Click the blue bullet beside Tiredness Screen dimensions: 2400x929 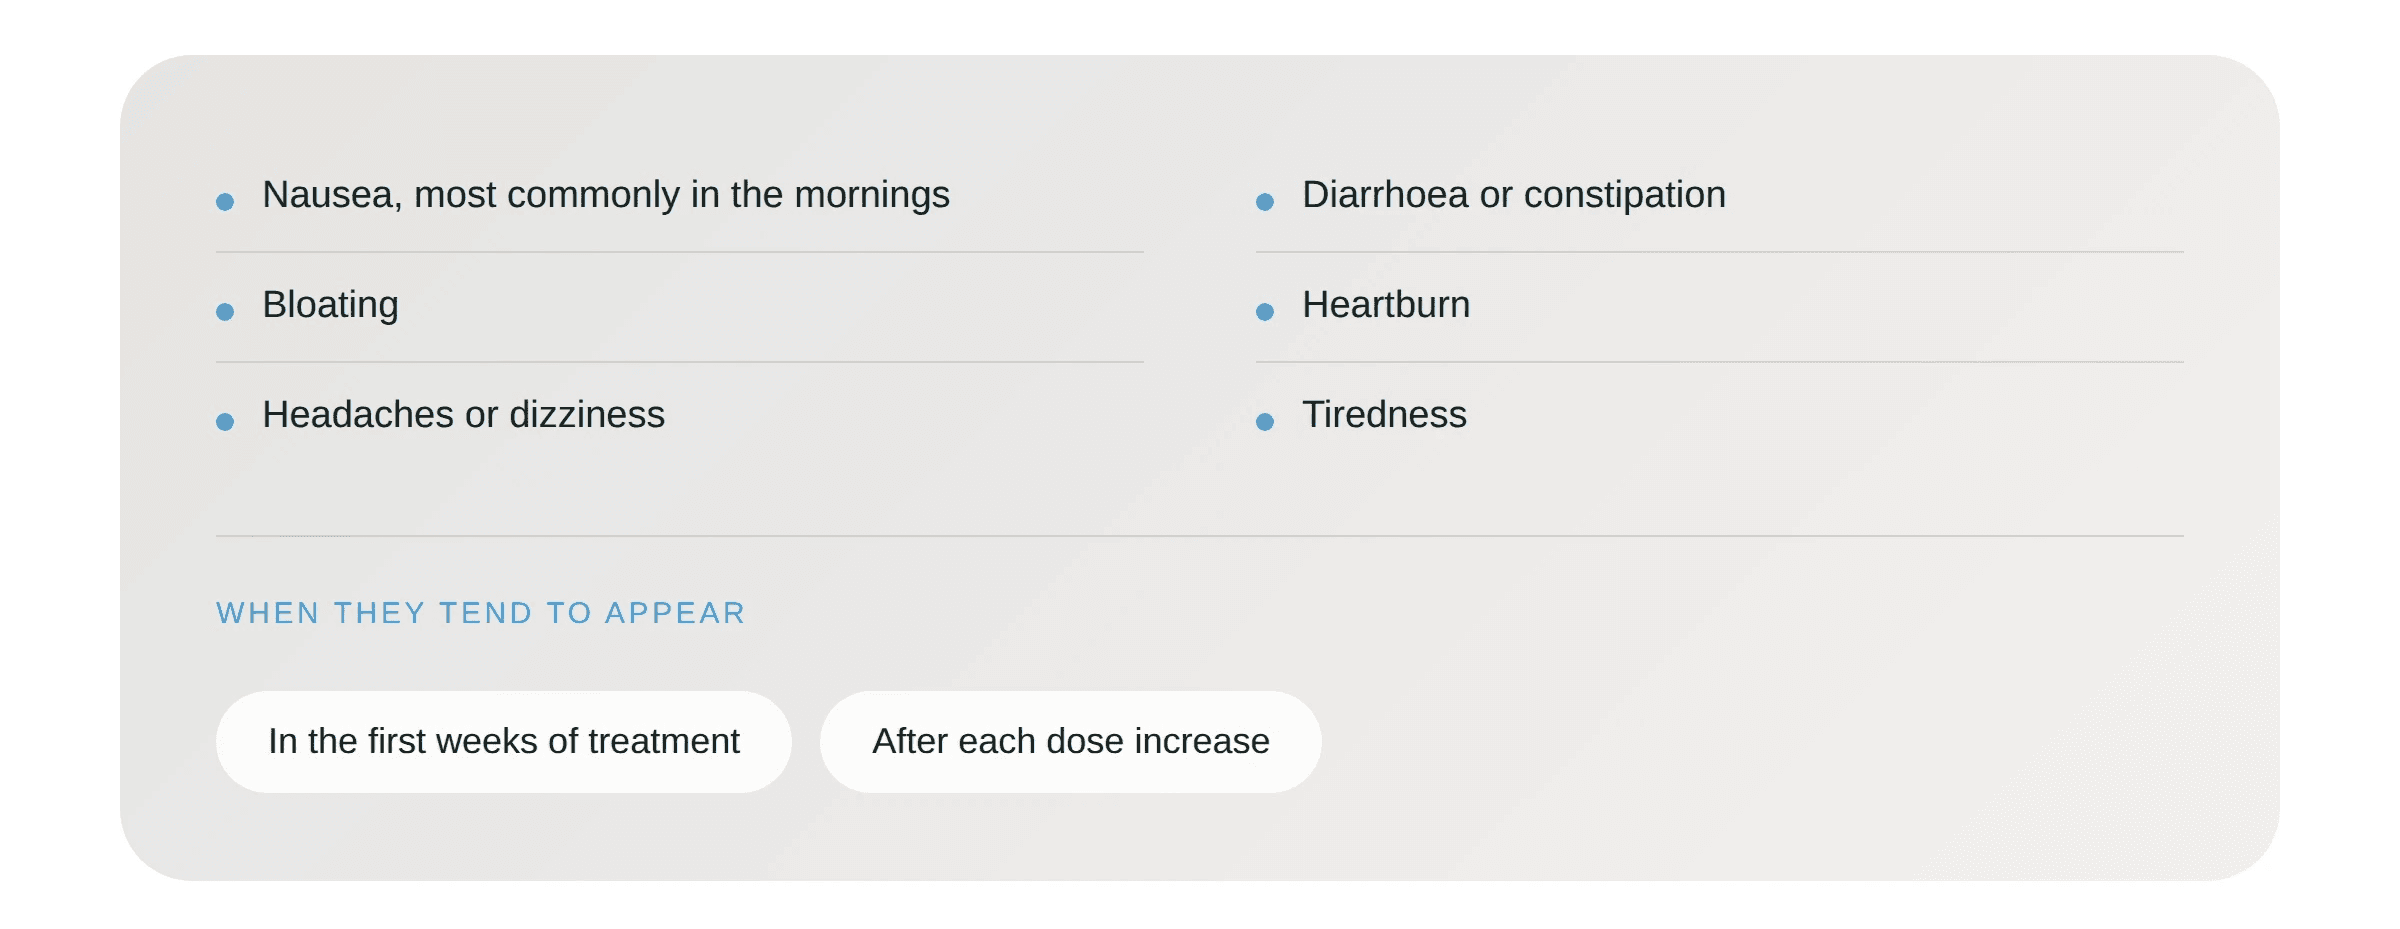tap(1265, 422)
